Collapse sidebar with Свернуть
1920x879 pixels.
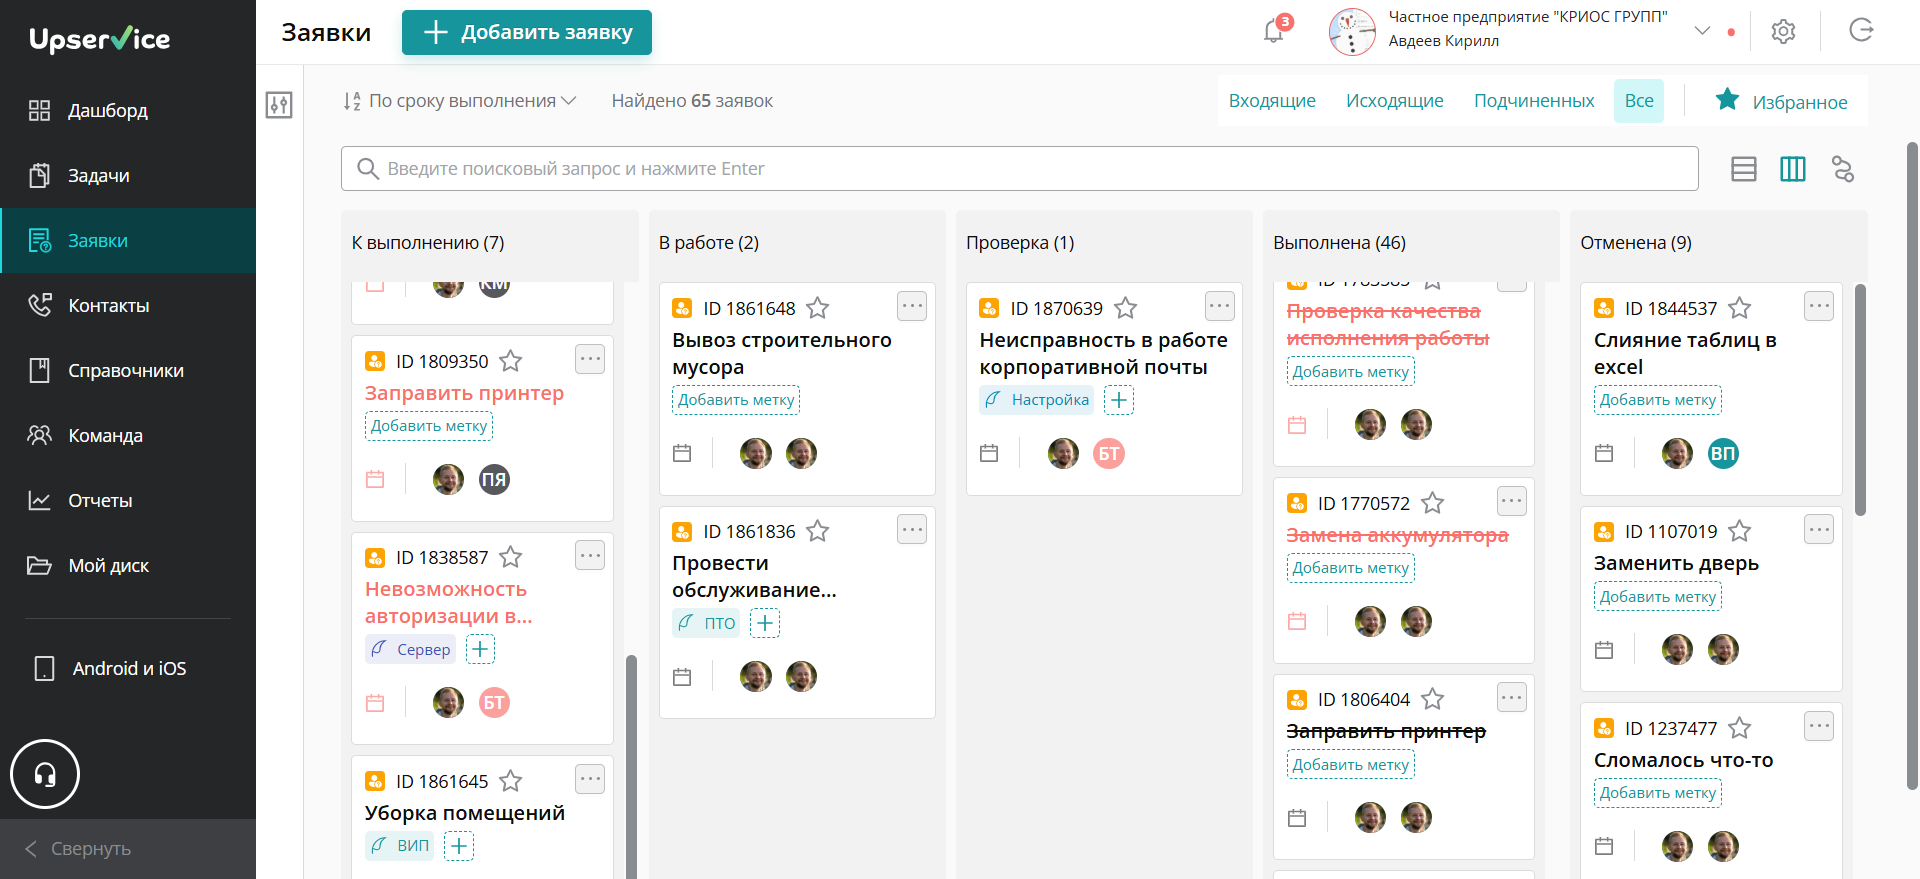tap(78, 848)
